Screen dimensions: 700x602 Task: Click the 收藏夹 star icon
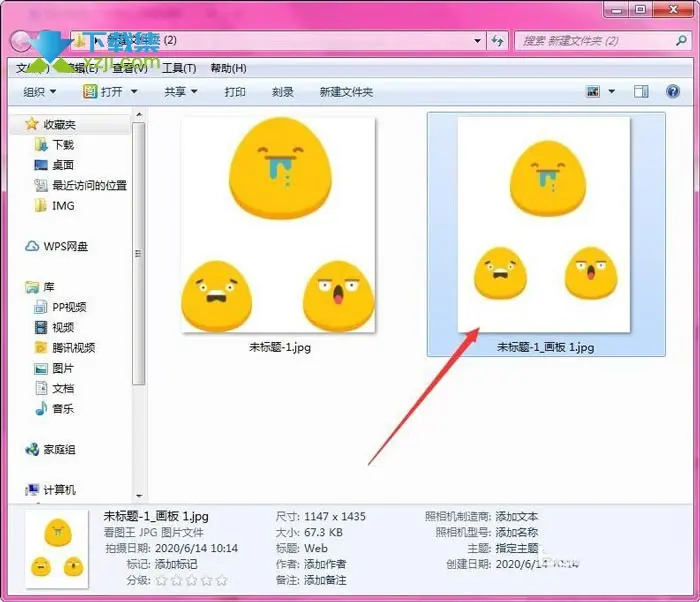[32, 124]
